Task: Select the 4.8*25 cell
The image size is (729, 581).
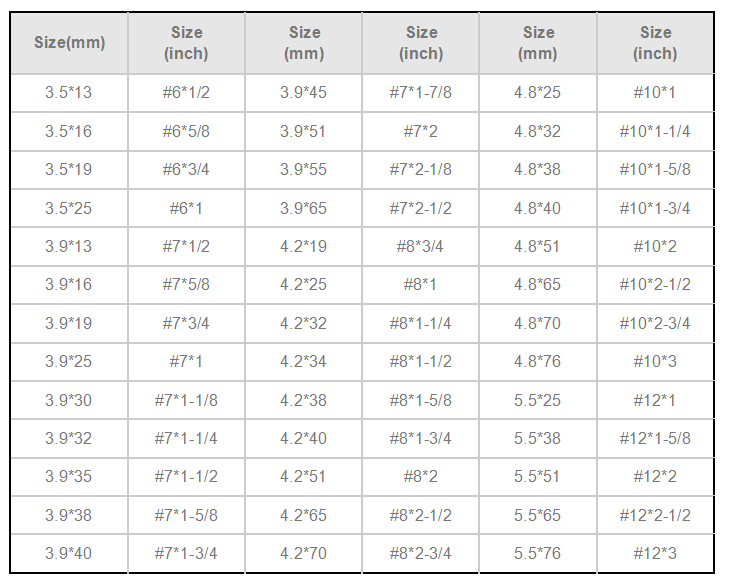Action: click(x=538, y=92)
